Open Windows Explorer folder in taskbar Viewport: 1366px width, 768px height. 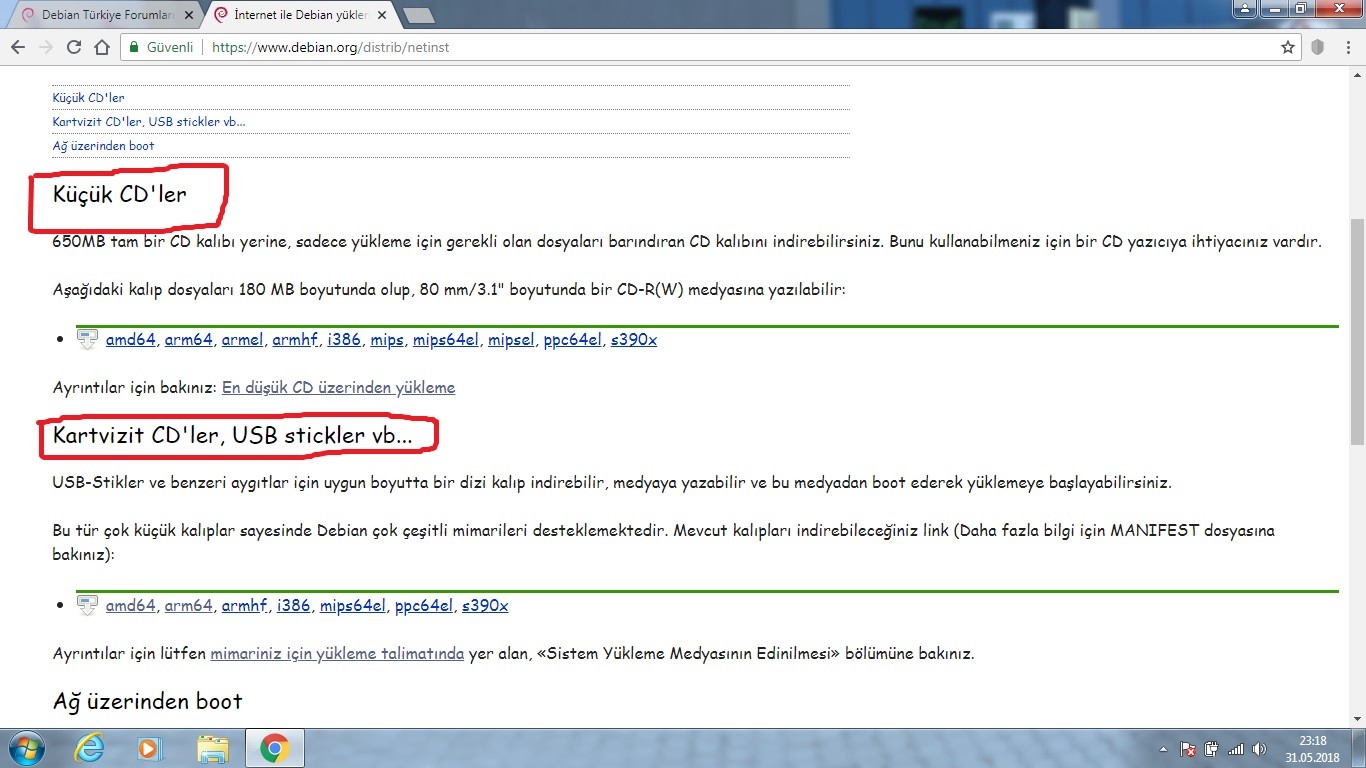(212, 748)
